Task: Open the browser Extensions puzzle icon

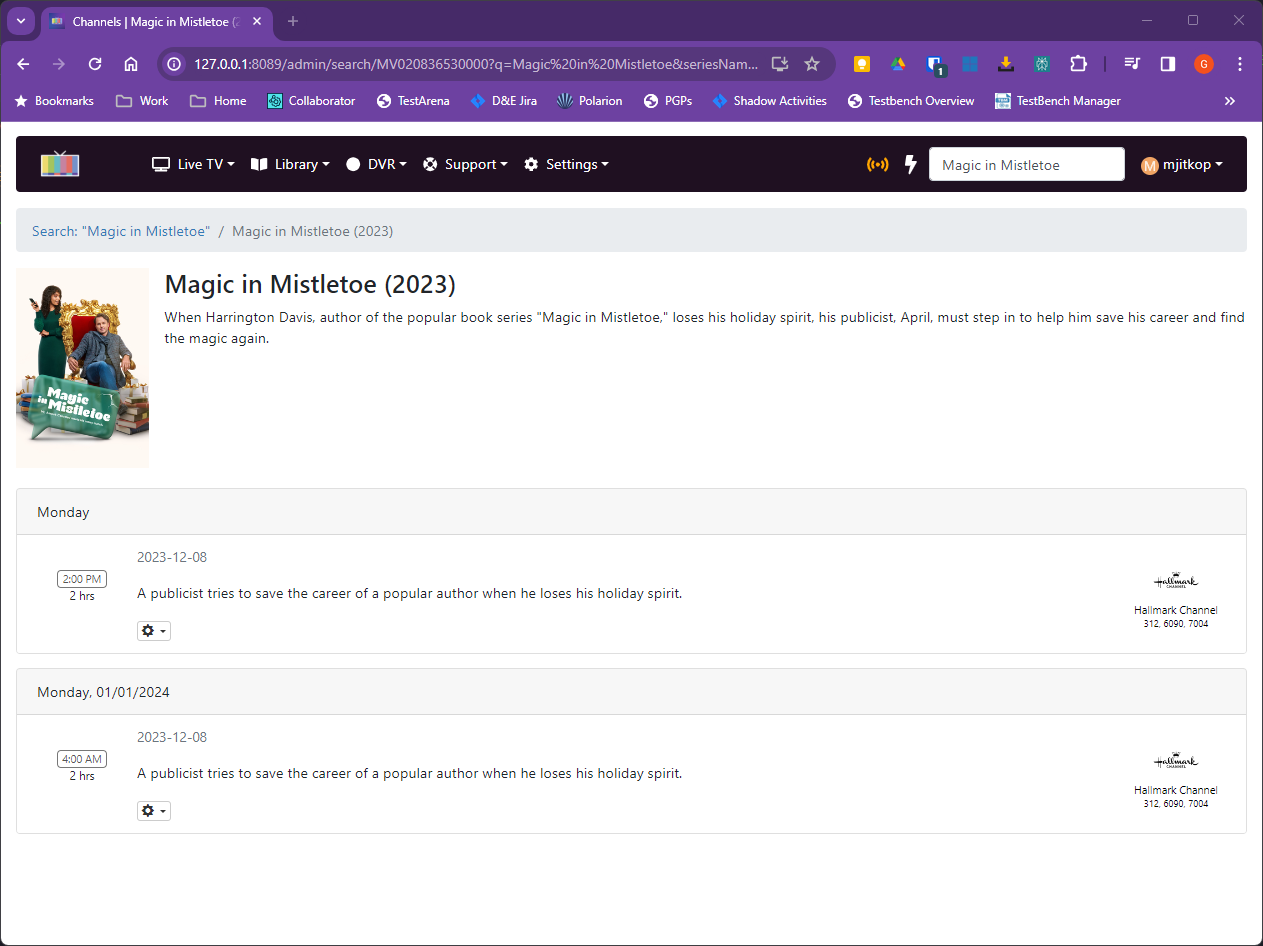Action: coord(1078,64)
